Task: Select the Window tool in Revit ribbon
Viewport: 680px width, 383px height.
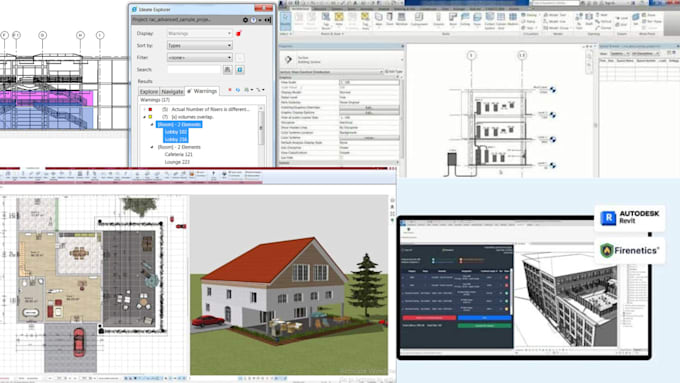Action: pos(402,20)
